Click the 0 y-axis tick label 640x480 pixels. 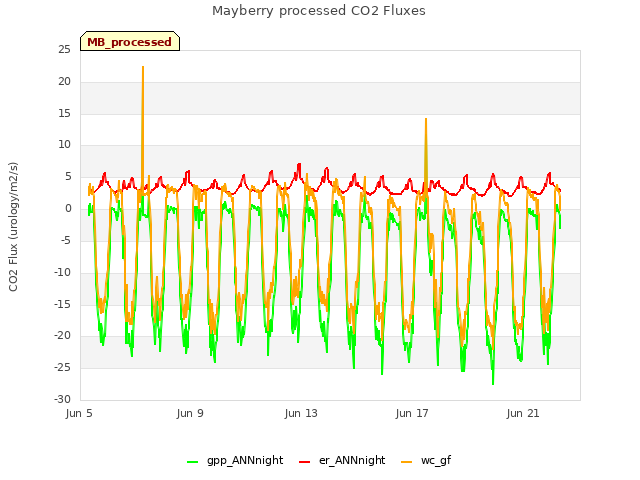click(x=68, y=209)
